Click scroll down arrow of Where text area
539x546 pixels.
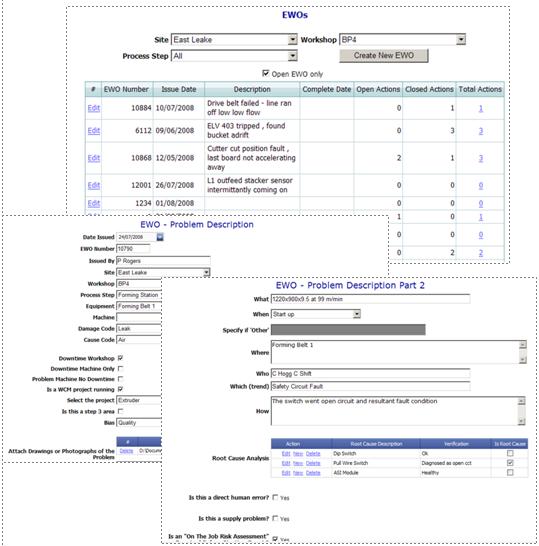(x=522, y=360)
